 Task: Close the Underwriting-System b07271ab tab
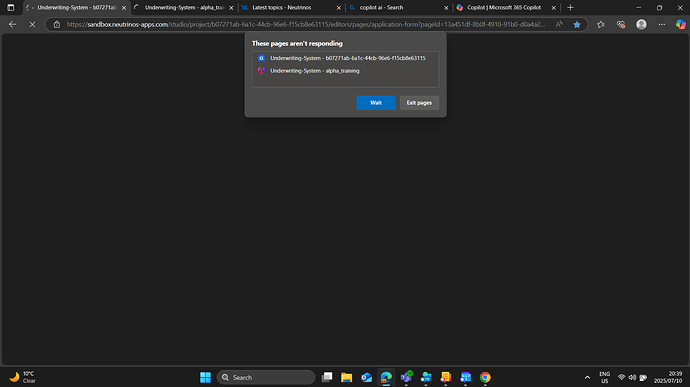click(124, 8)
